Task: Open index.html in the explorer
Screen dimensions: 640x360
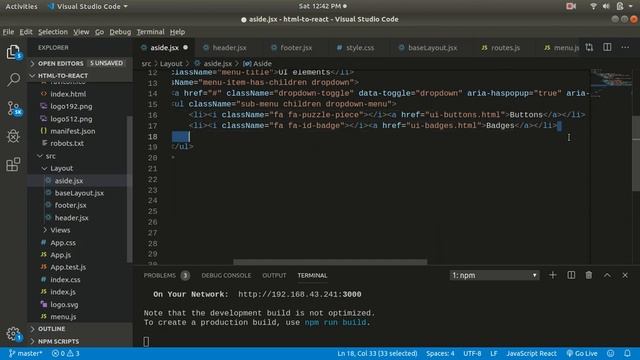Action: click(x=68, y=94)
